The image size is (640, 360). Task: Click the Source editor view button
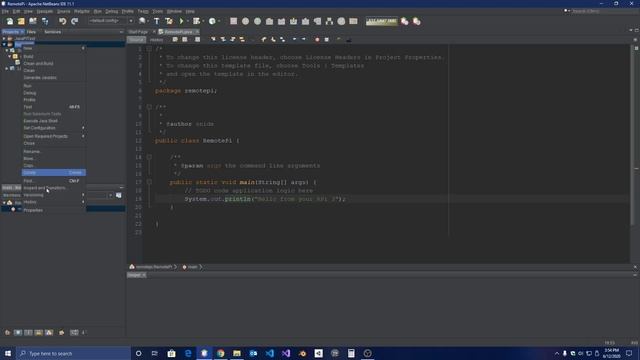tap(136, 40)
